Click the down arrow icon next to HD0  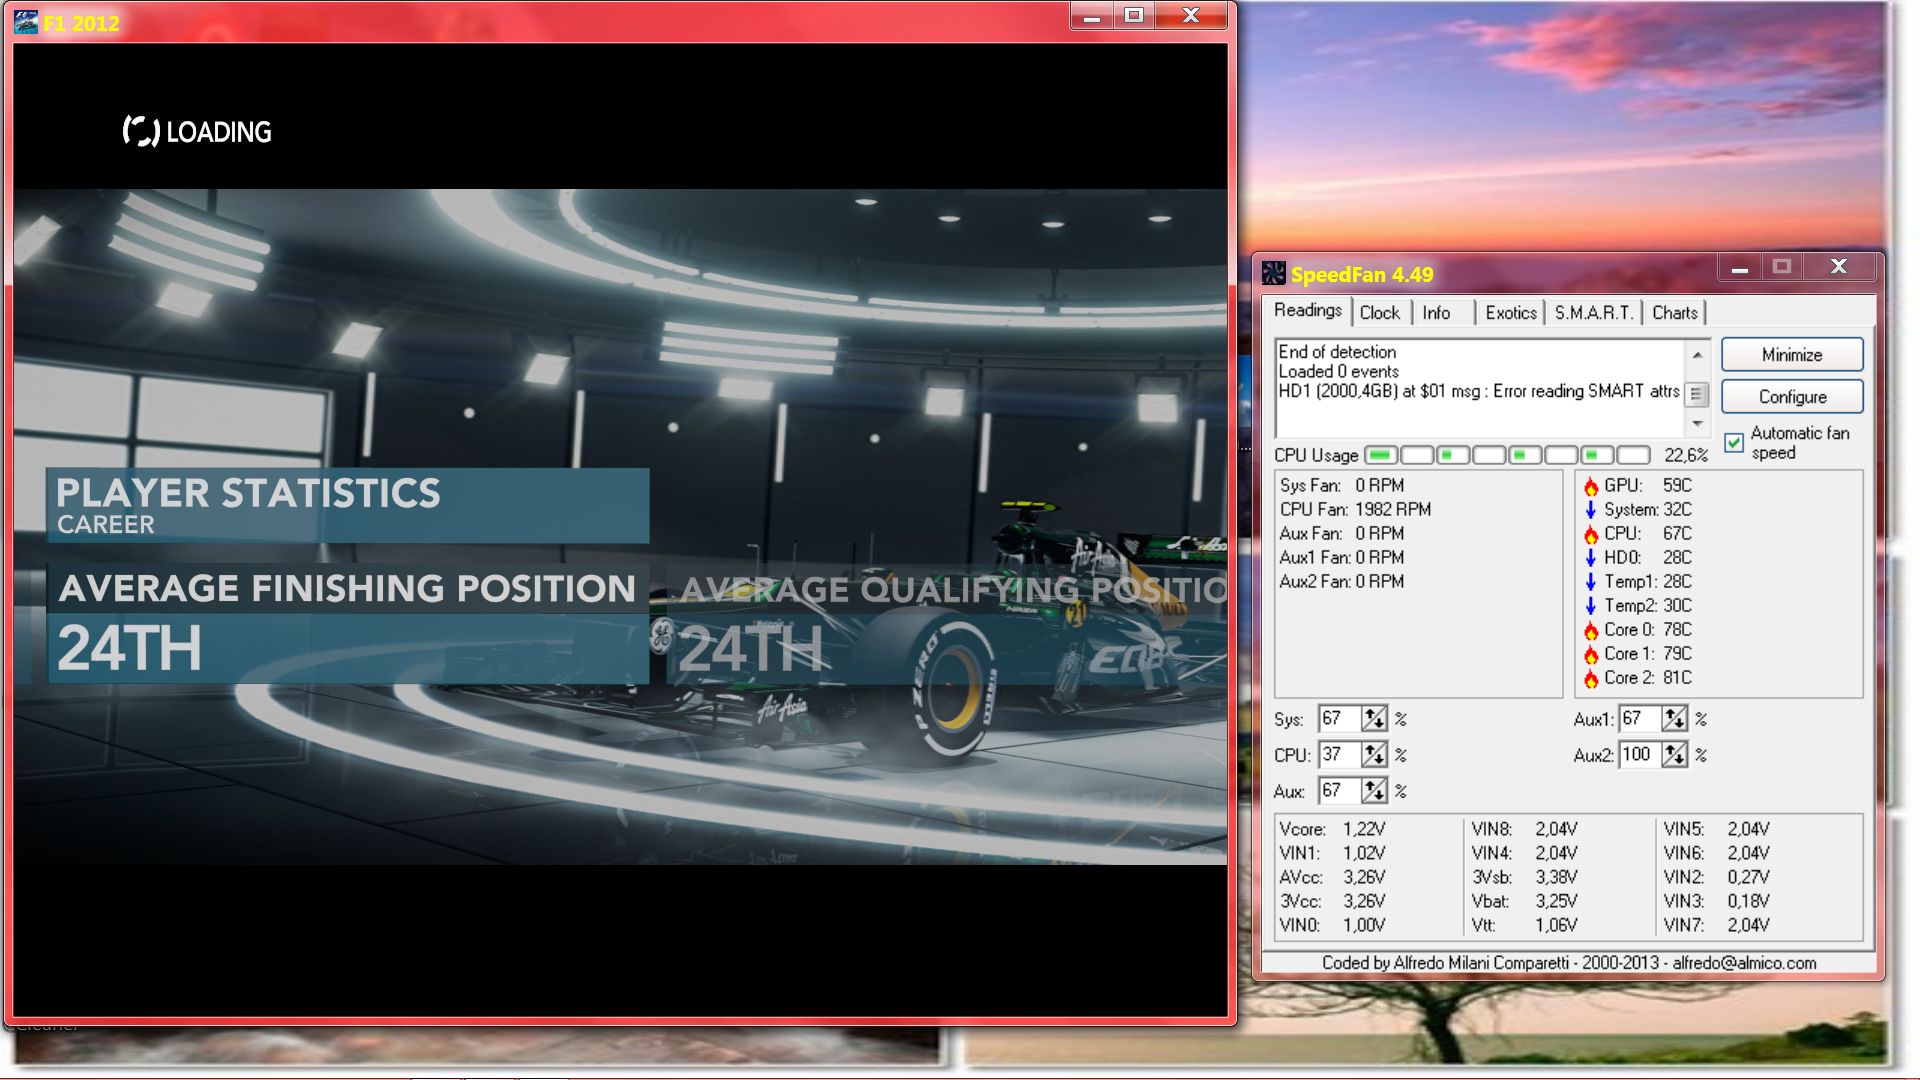(1590, 558)
